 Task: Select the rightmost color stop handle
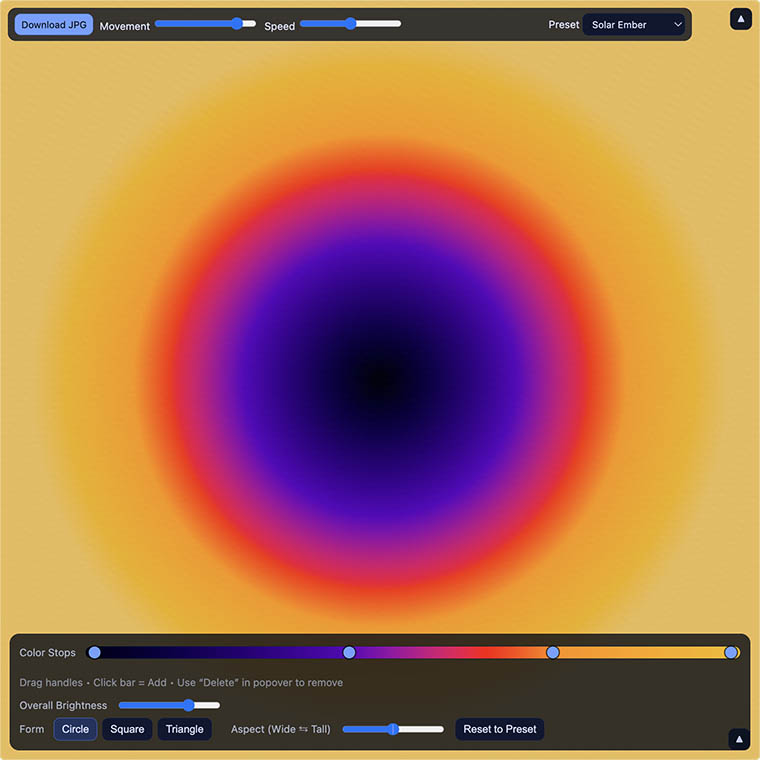731,652
